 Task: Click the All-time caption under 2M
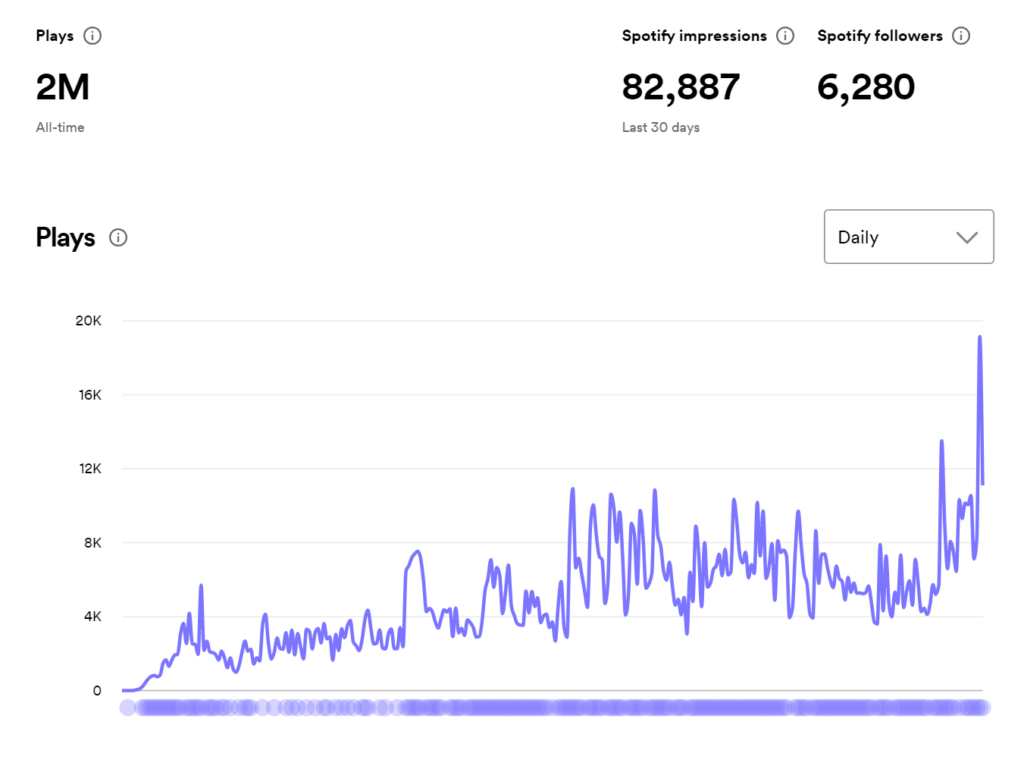click(x=60, y=128)
